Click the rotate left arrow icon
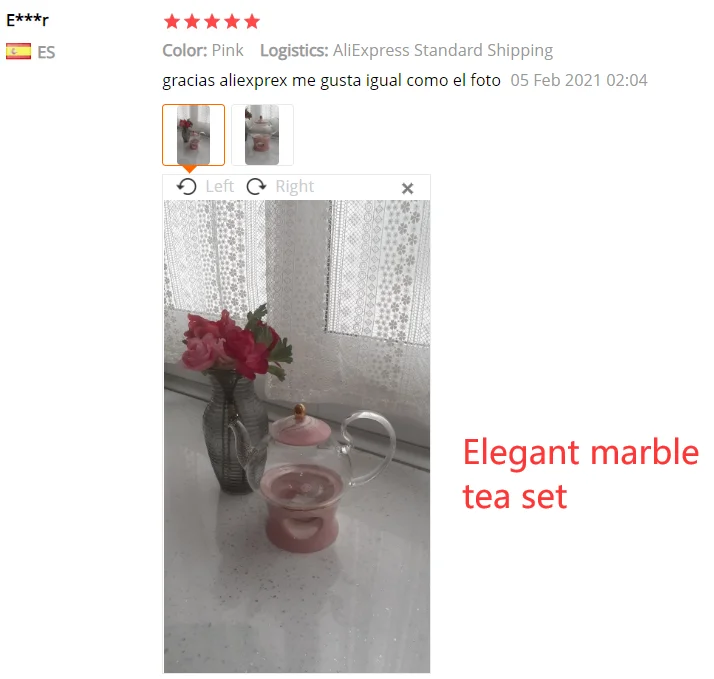This screenshot has height=679, width=714. pyautogui.click(x=187, y=187)
